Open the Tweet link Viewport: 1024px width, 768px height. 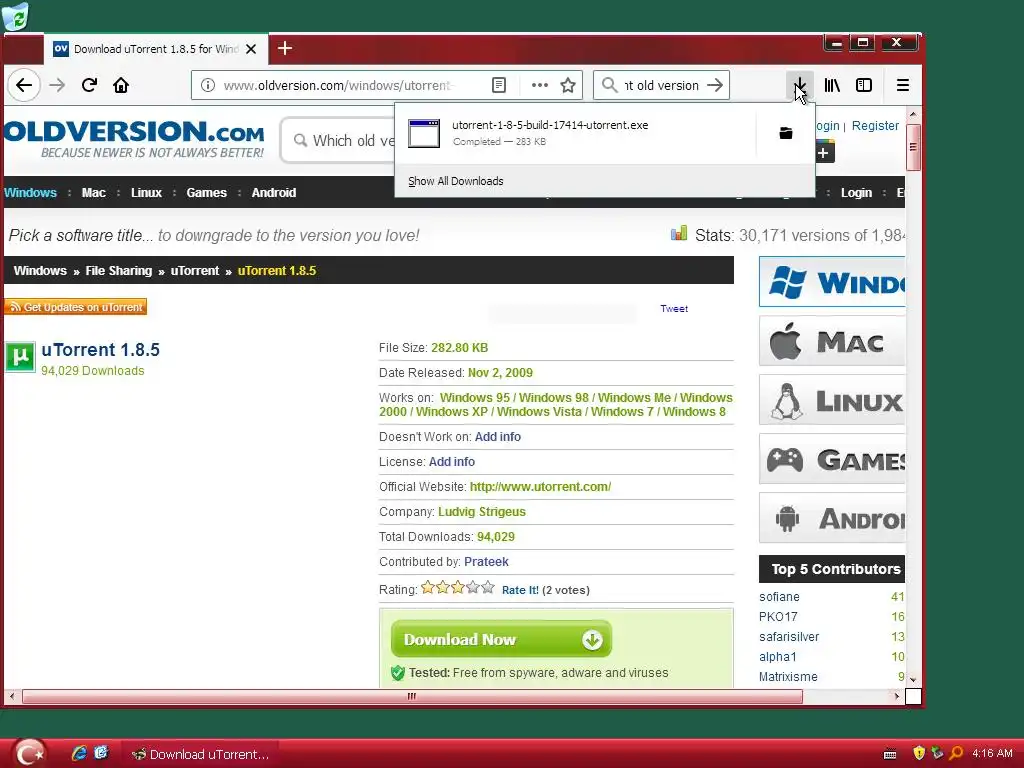674,308
